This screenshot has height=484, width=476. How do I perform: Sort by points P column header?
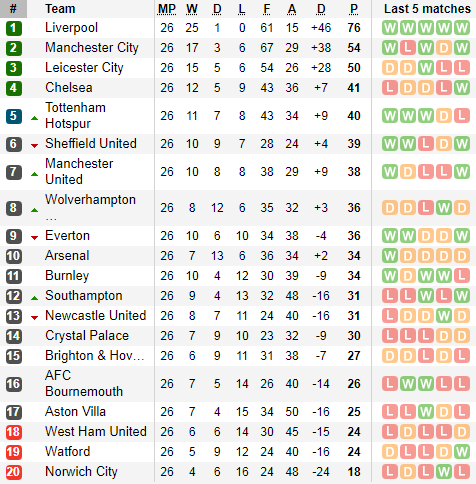coord(354,9)
